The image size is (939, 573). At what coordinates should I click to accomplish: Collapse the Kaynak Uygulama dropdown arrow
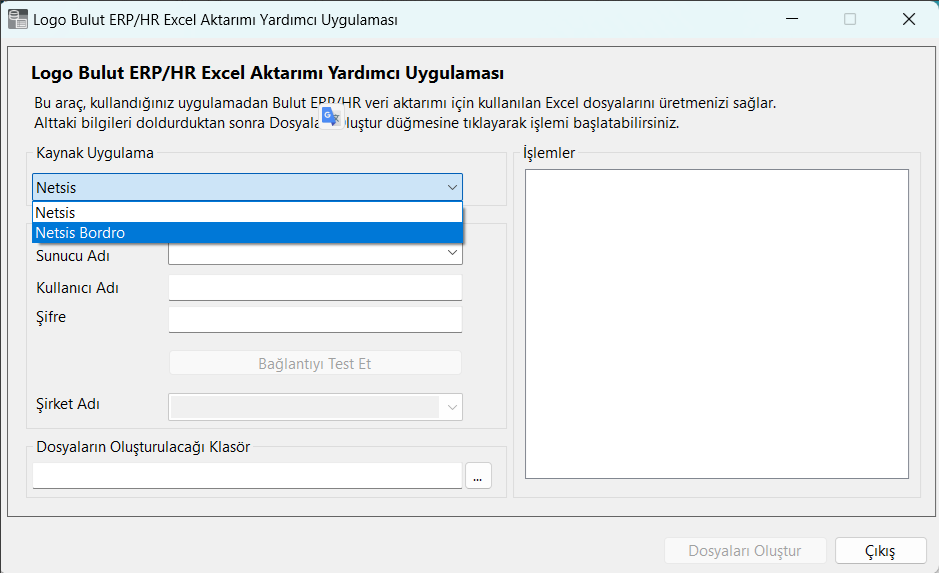pos(451,187)
